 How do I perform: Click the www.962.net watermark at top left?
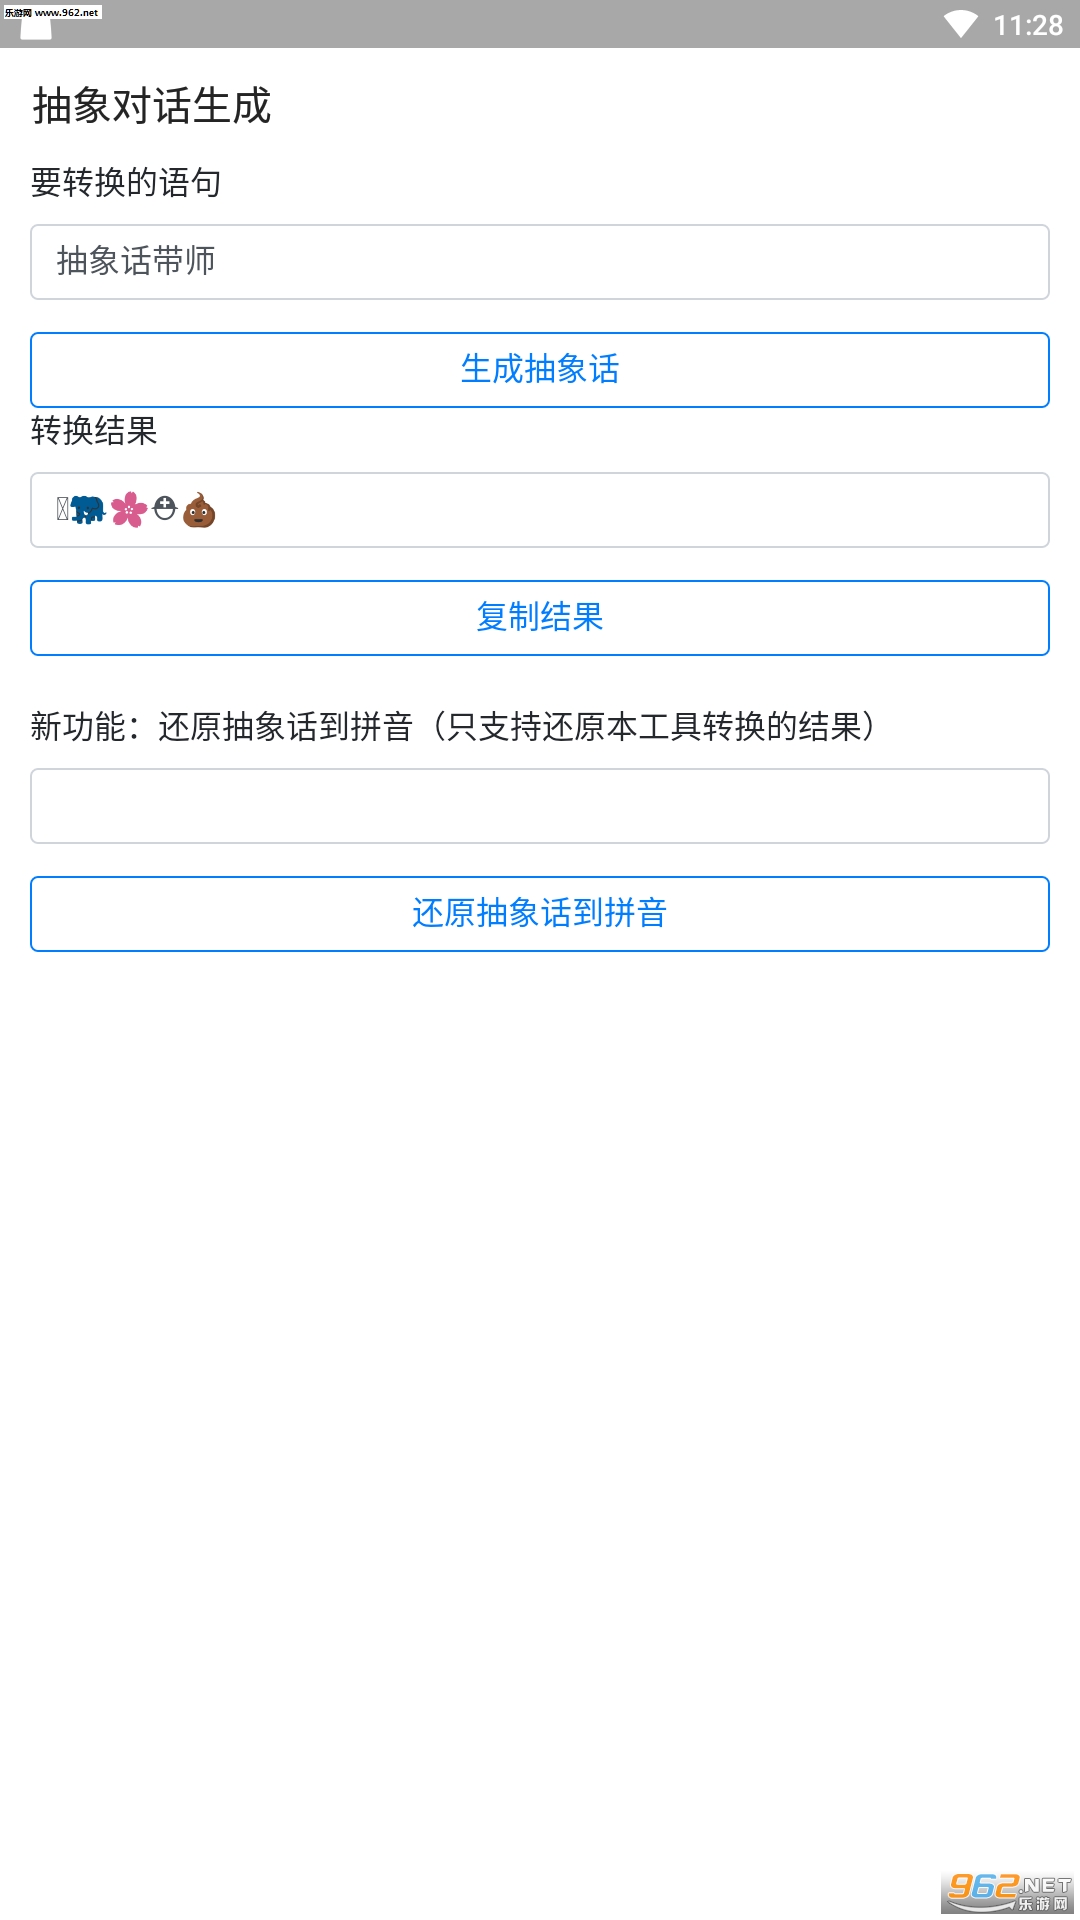coord(52,12)
